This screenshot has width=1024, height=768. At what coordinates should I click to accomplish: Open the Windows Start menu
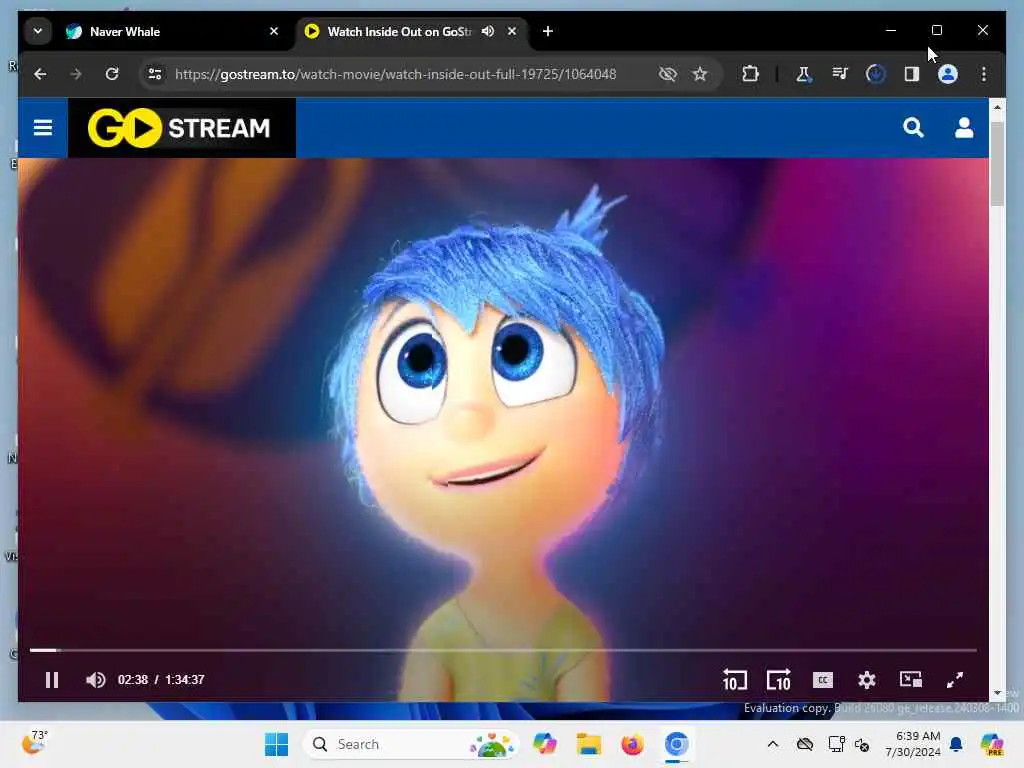pos(276,744)
